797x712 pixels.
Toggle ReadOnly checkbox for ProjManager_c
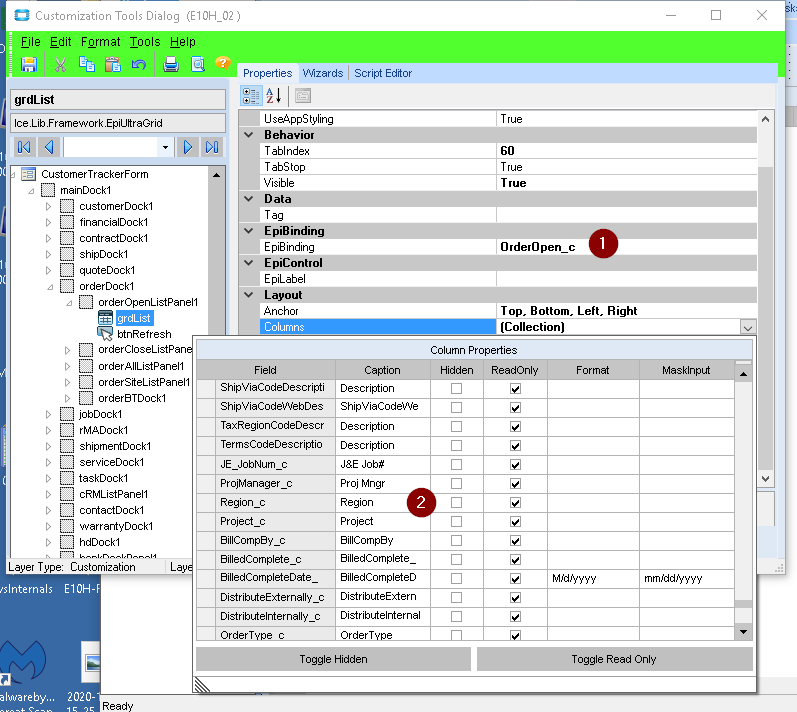point(515,483)
